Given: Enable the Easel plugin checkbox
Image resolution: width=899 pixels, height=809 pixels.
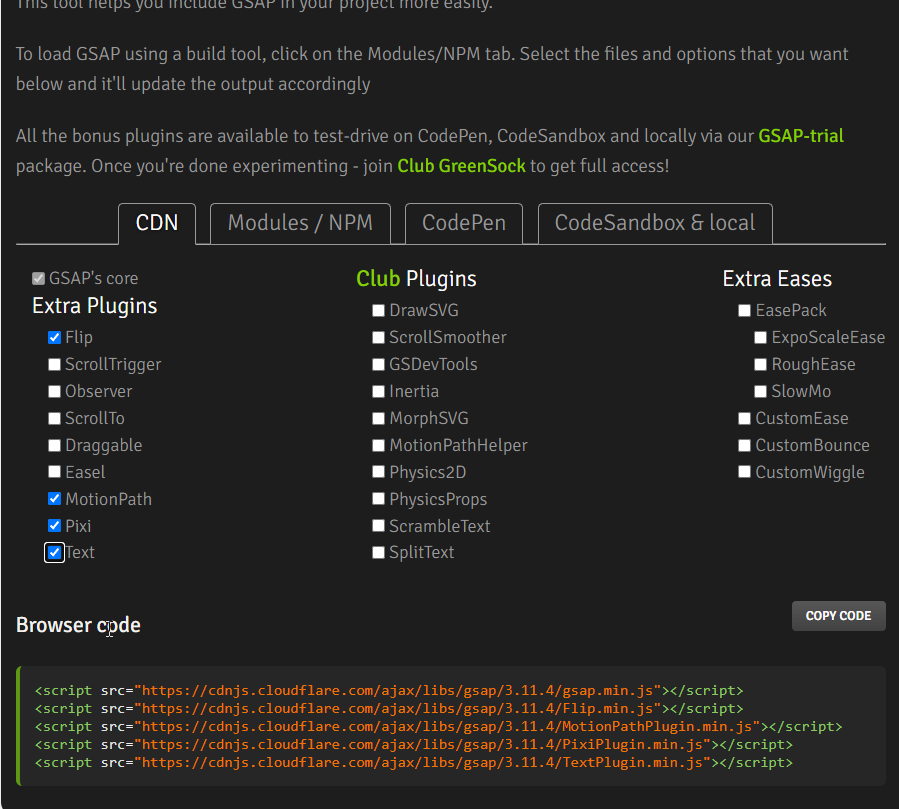Looking at the screenshot, I should (x=54, y=472).
